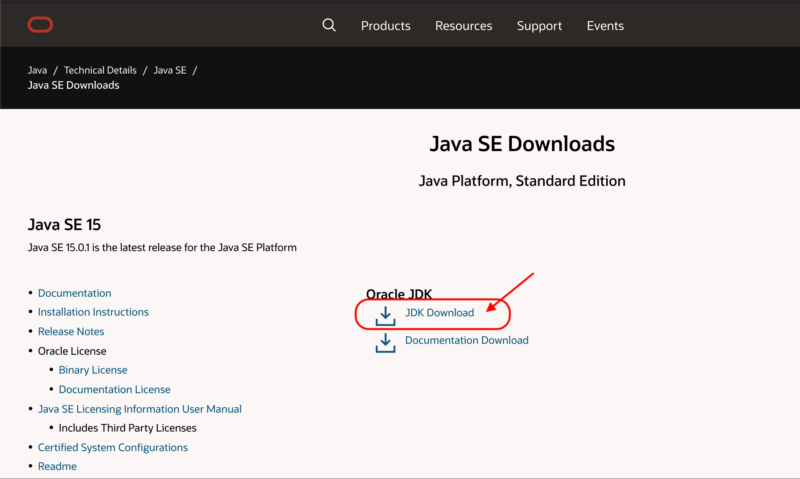Go to the Java SE breadcrumb
Image resolution: width=800 pixels, height=479 pixels.
point(170,70)
